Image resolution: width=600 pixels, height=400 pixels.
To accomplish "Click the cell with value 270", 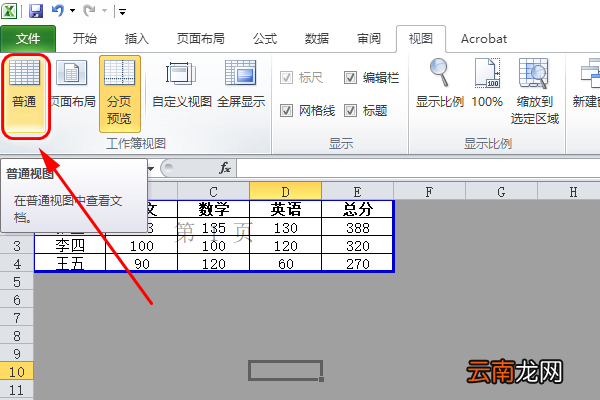I will coord(357,264).
